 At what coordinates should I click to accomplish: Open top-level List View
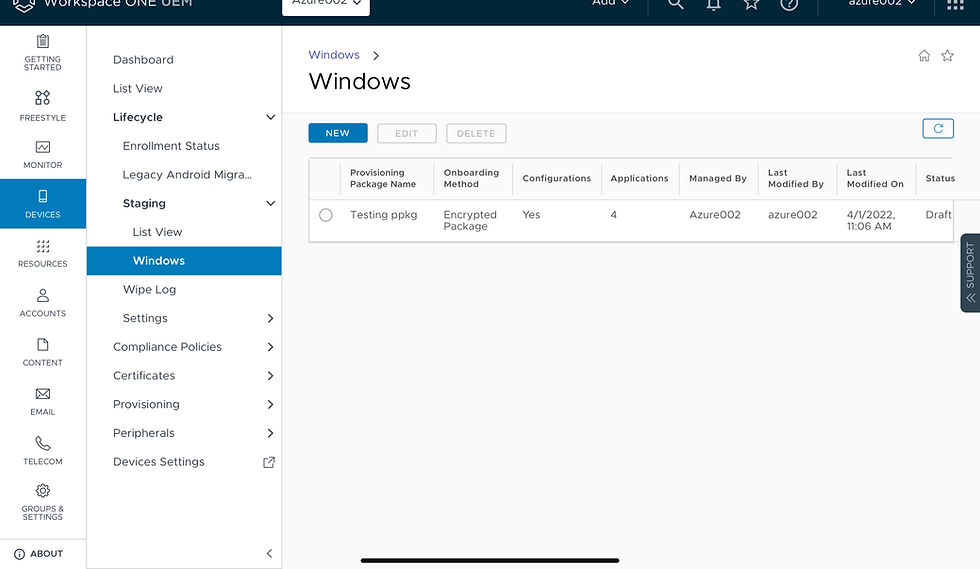(x=138, y=88)
